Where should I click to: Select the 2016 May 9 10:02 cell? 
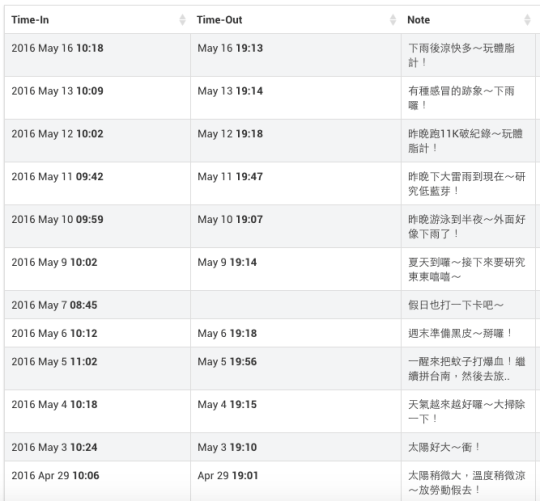[x=97, y=269]
